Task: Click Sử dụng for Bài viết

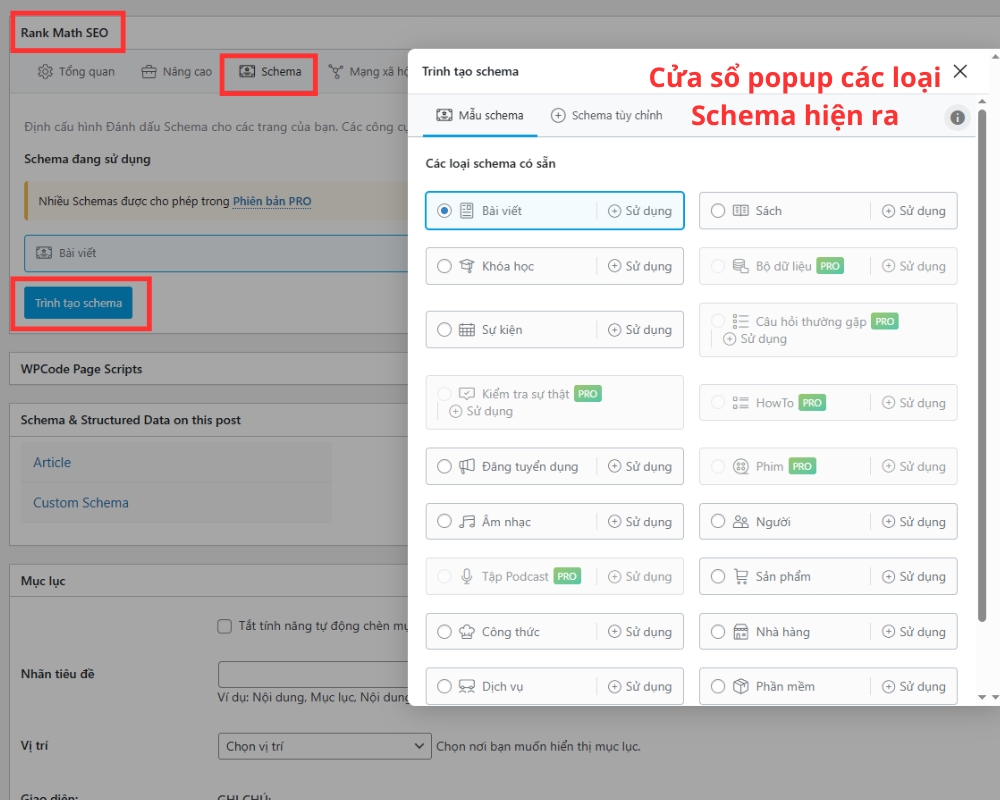Action: [x=640, y=211]
